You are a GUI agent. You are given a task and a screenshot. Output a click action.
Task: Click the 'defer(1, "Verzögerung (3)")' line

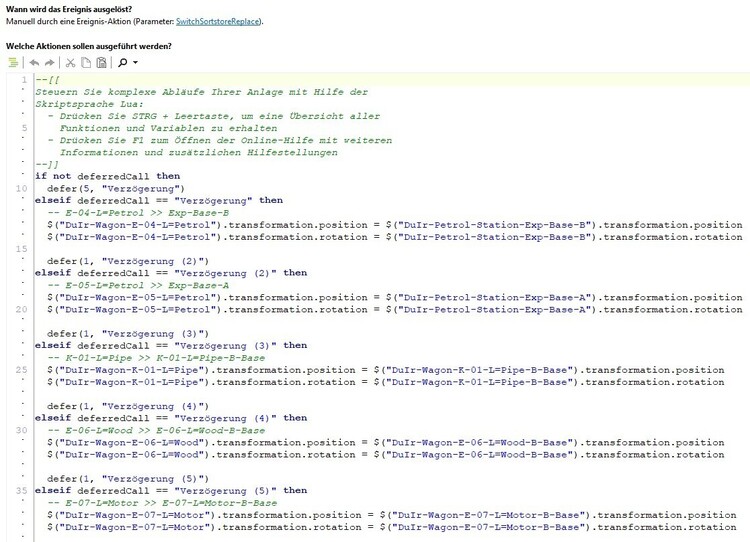[128, 334]
